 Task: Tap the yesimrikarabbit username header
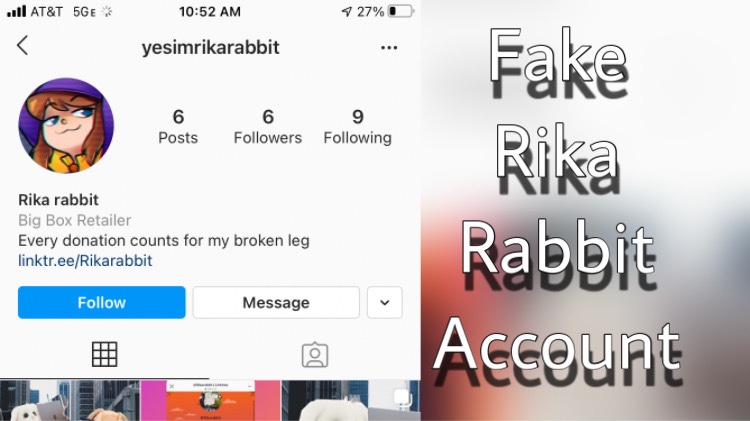click(x=210, y=47)
